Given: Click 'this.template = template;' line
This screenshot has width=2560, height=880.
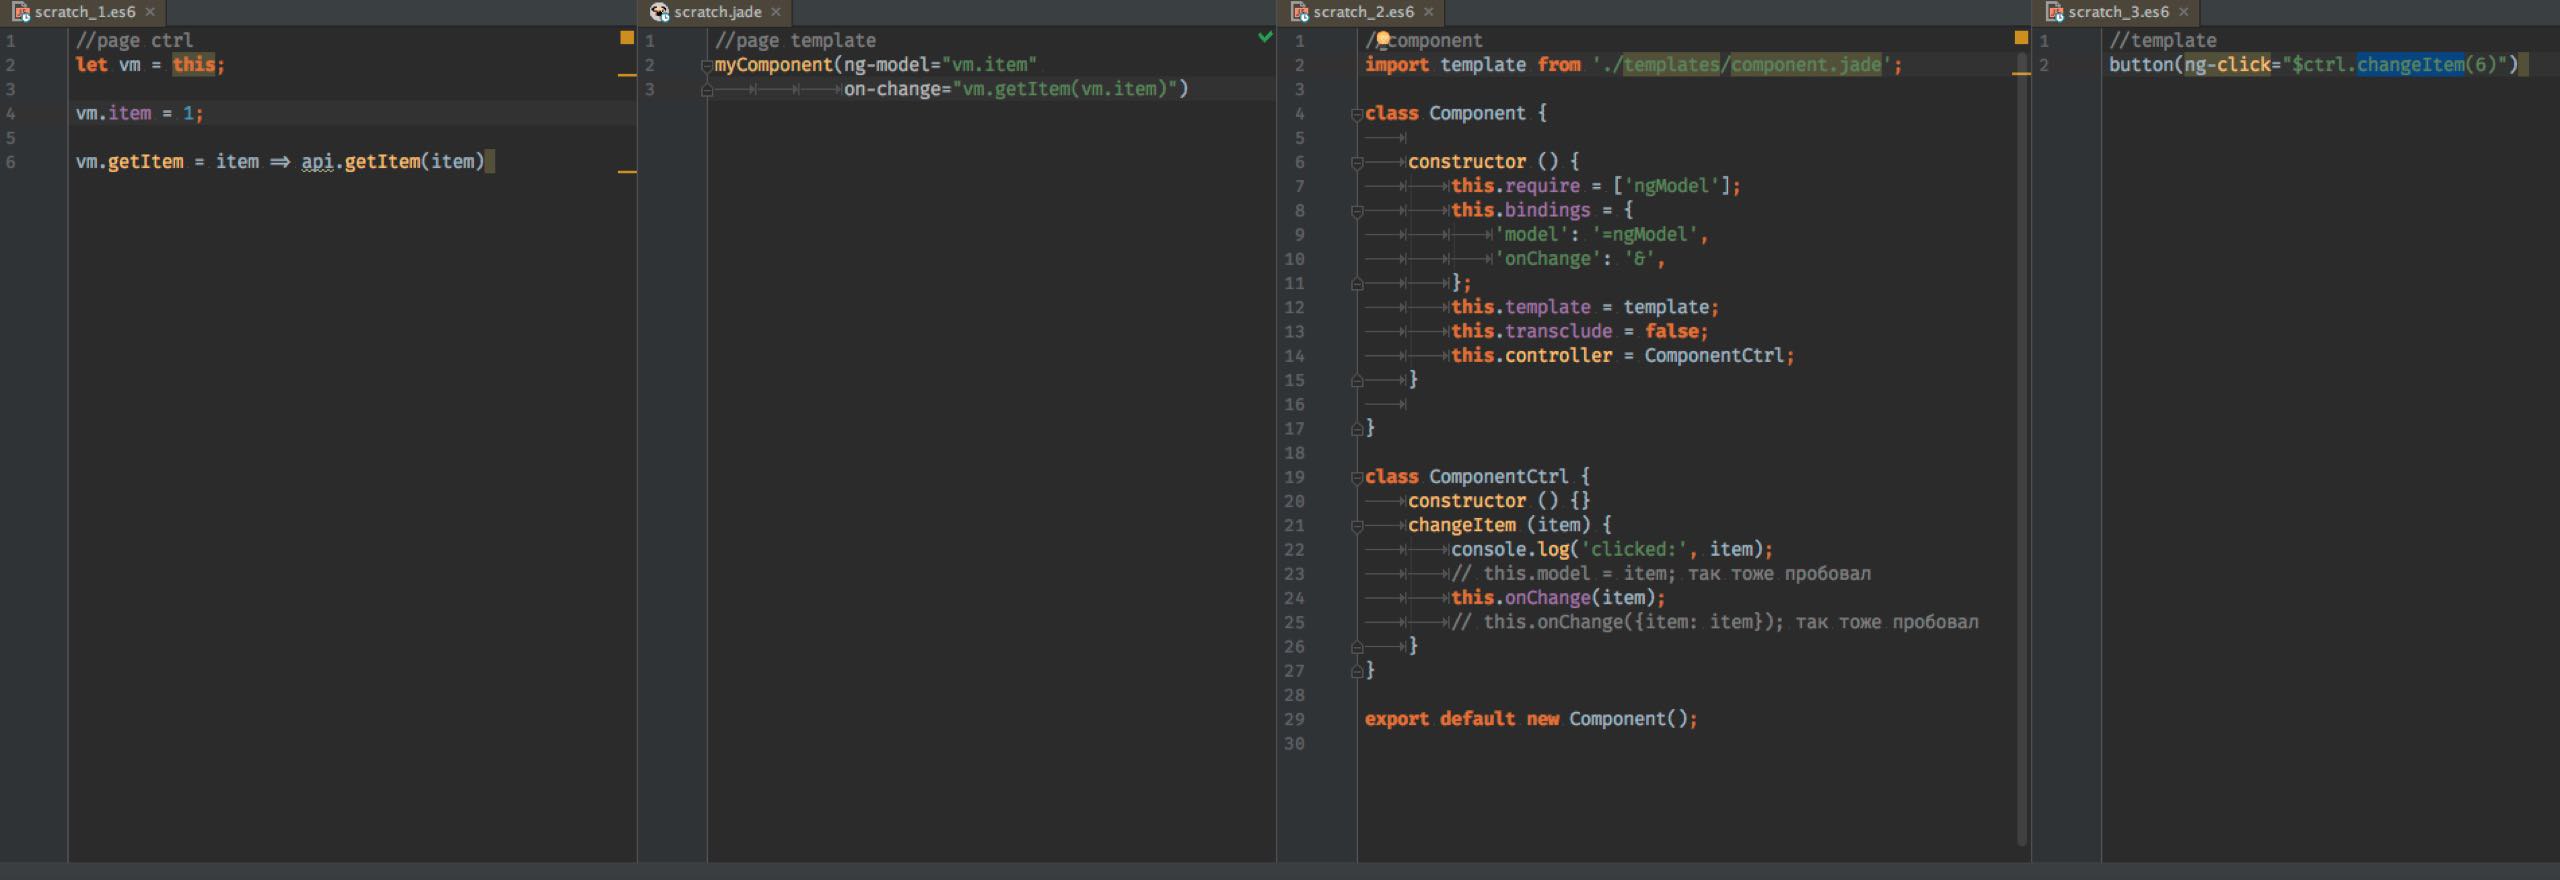Looking at the screenshot, I should tap(1585, 308).
